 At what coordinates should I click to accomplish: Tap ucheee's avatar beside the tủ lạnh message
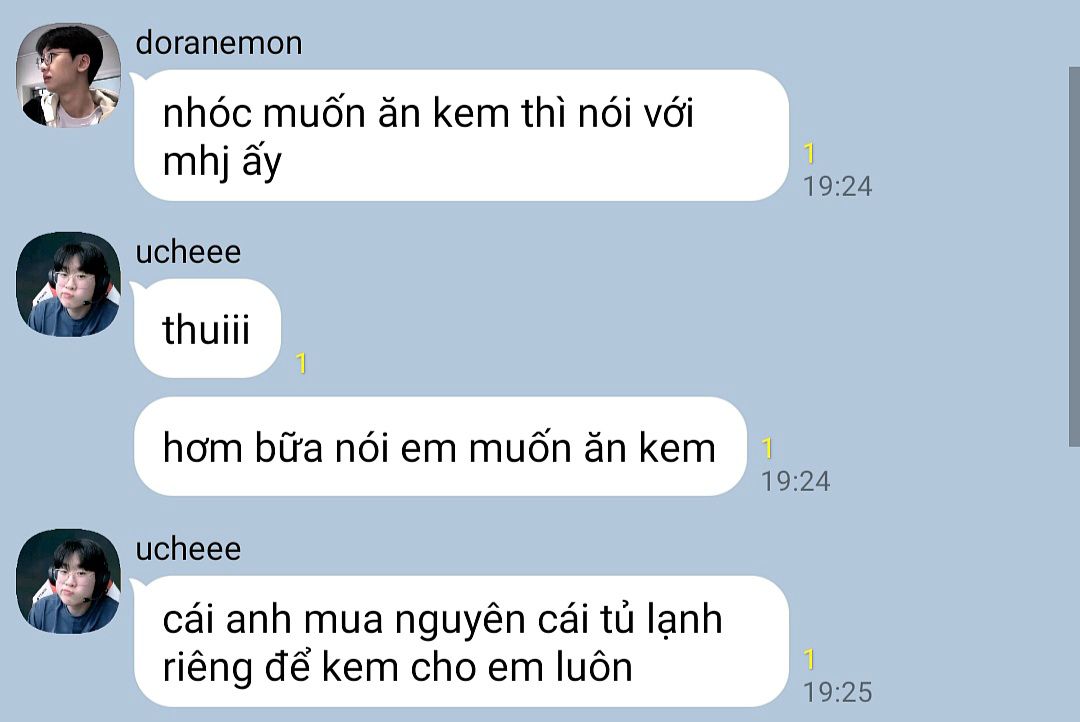68,581
